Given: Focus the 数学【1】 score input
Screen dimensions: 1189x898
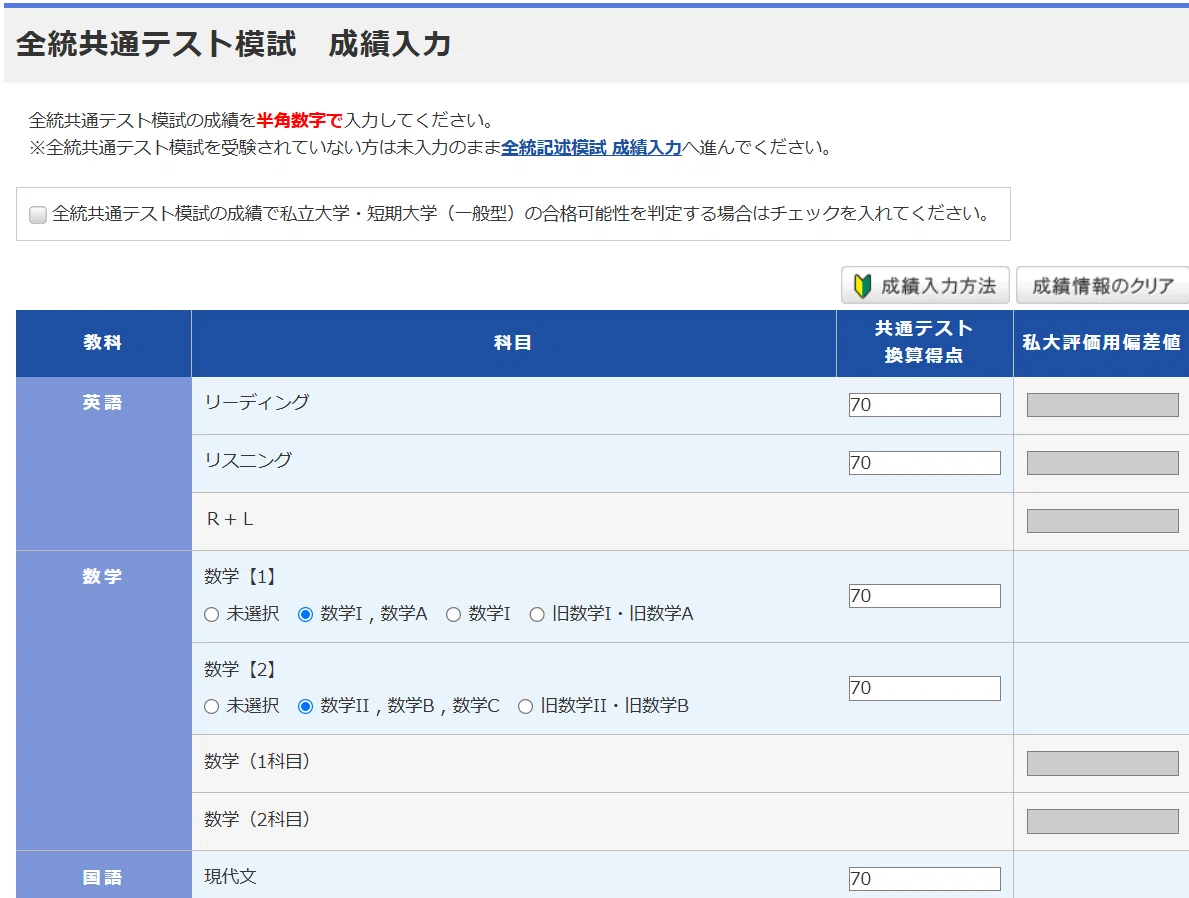Looking at the screenshot, I should (924, 595).
